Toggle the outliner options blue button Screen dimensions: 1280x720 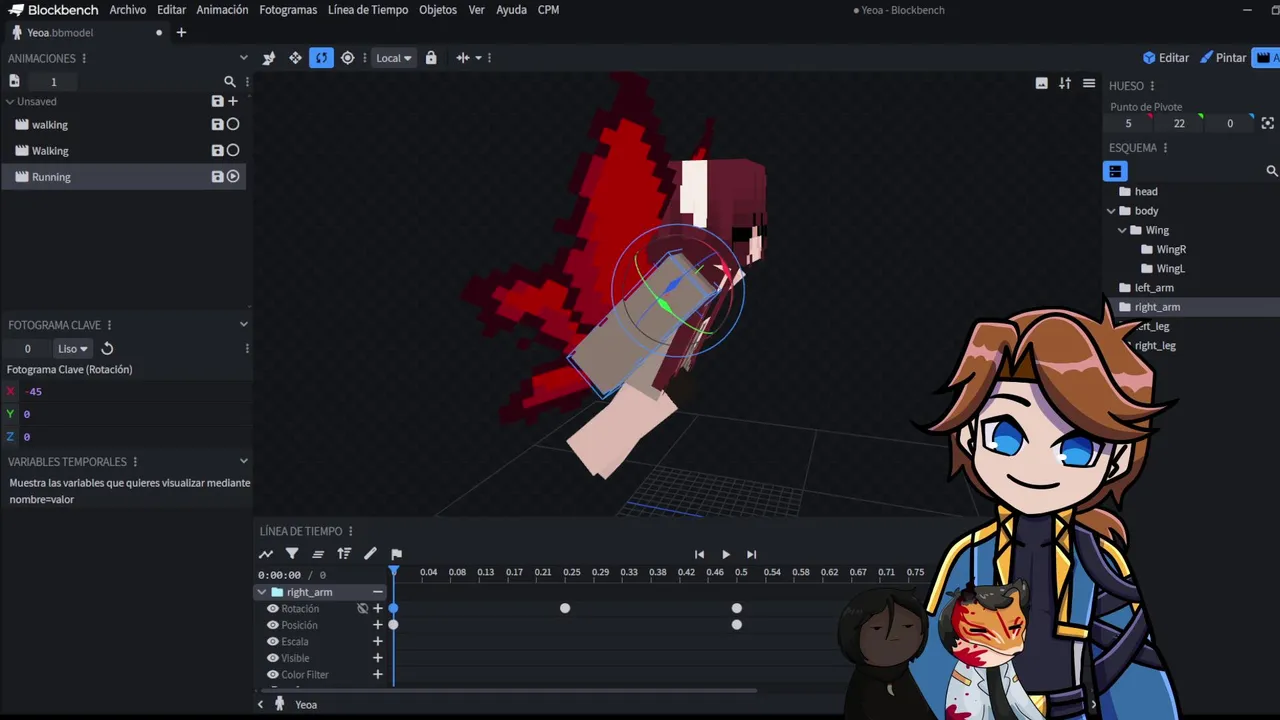coord(1115,171)
